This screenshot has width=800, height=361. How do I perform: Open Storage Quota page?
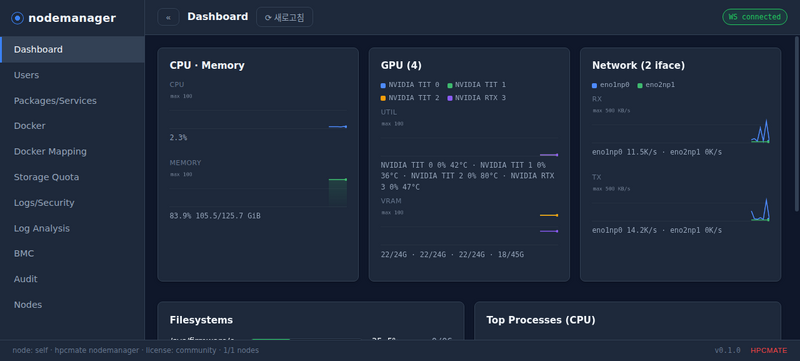[72, 177]
